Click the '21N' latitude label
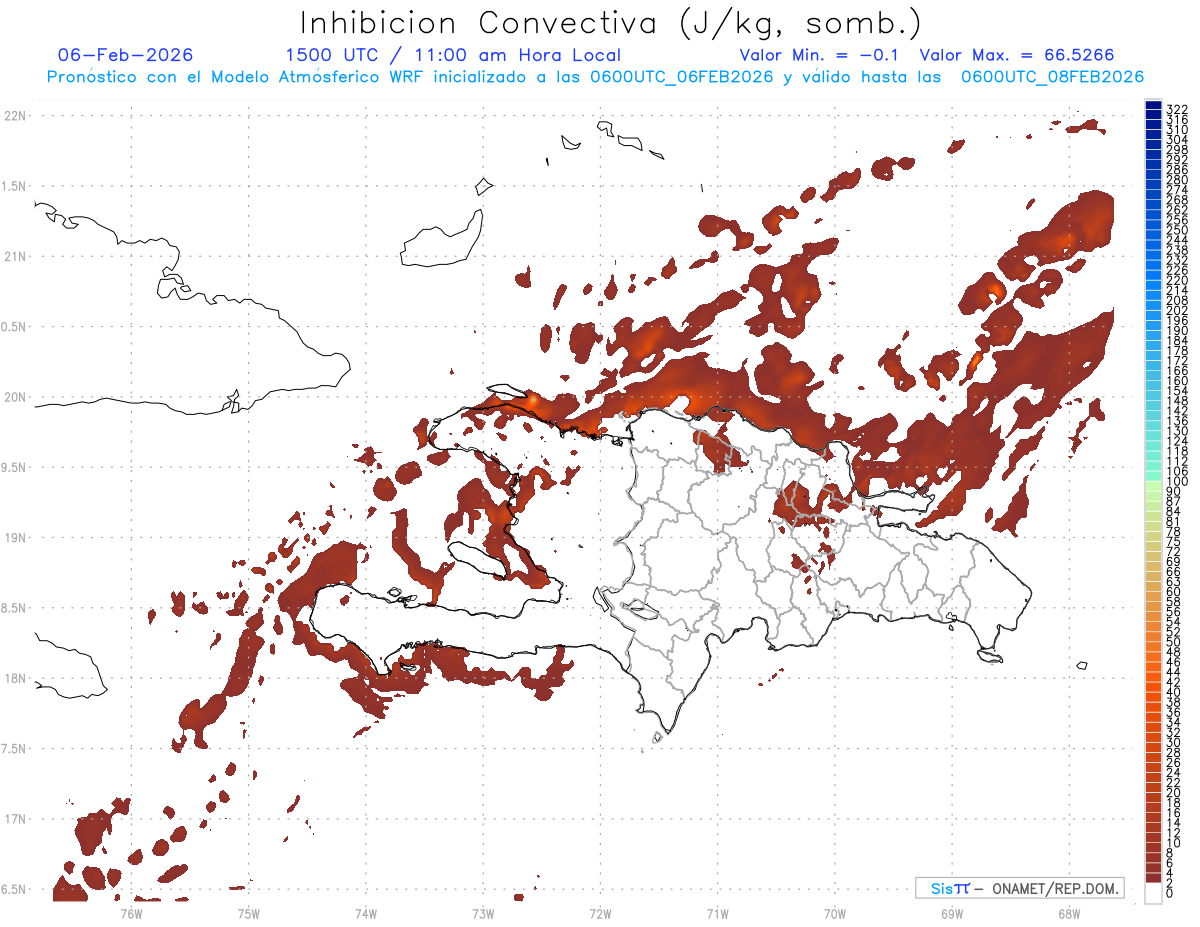 coord(15,257)
